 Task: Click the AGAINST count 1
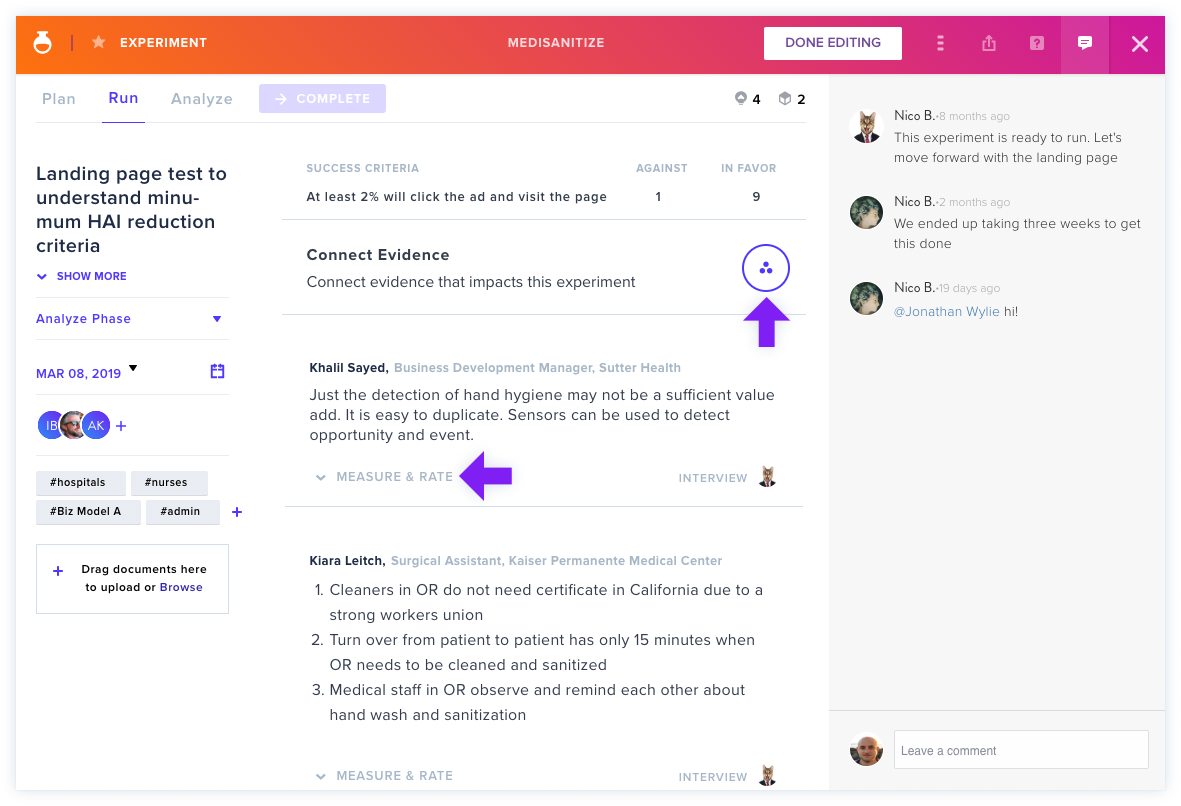tap(658, 197)
